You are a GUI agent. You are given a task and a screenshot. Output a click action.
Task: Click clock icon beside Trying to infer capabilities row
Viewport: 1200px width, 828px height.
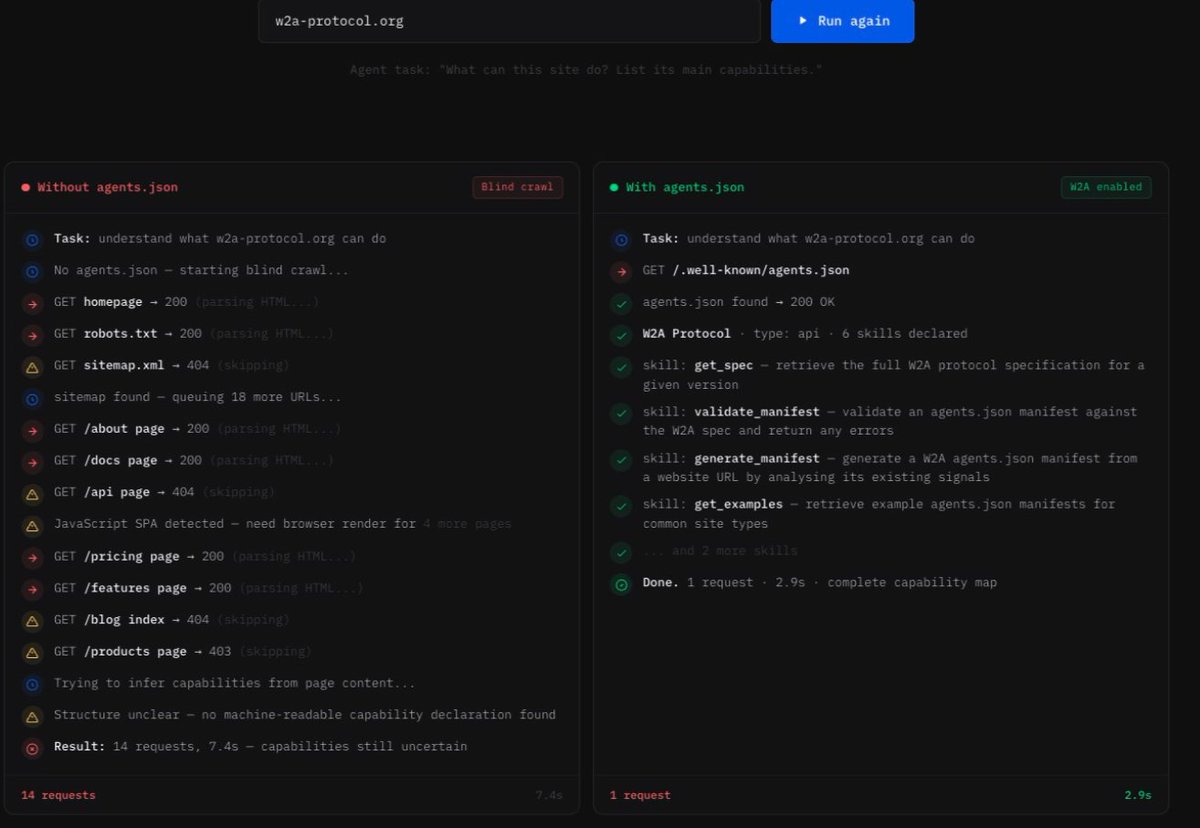(x=32, y=684)
